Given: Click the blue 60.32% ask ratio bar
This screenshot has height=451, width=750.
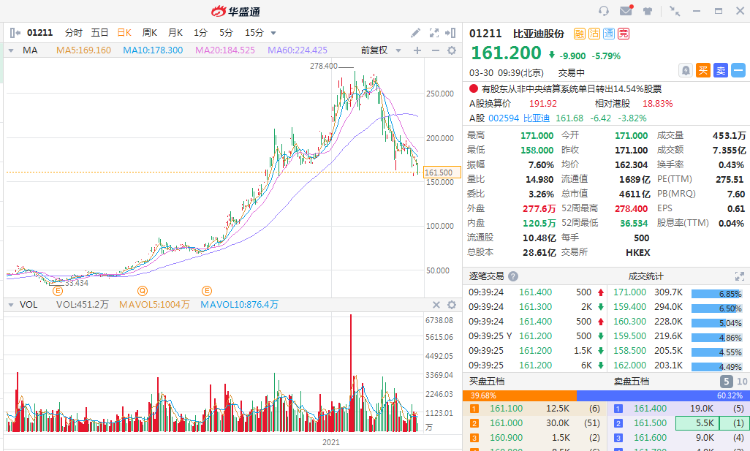Looking at the screenshot, I should click(663, 396).
